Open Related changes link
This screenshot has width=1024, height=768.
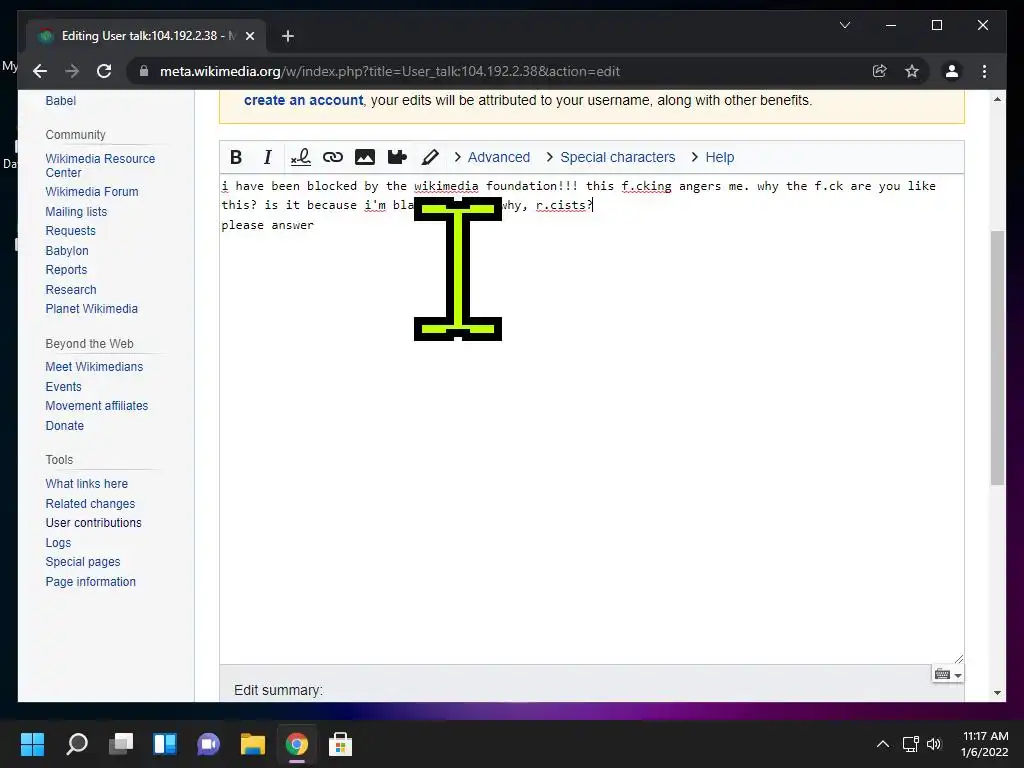click(x=90, y=504)
